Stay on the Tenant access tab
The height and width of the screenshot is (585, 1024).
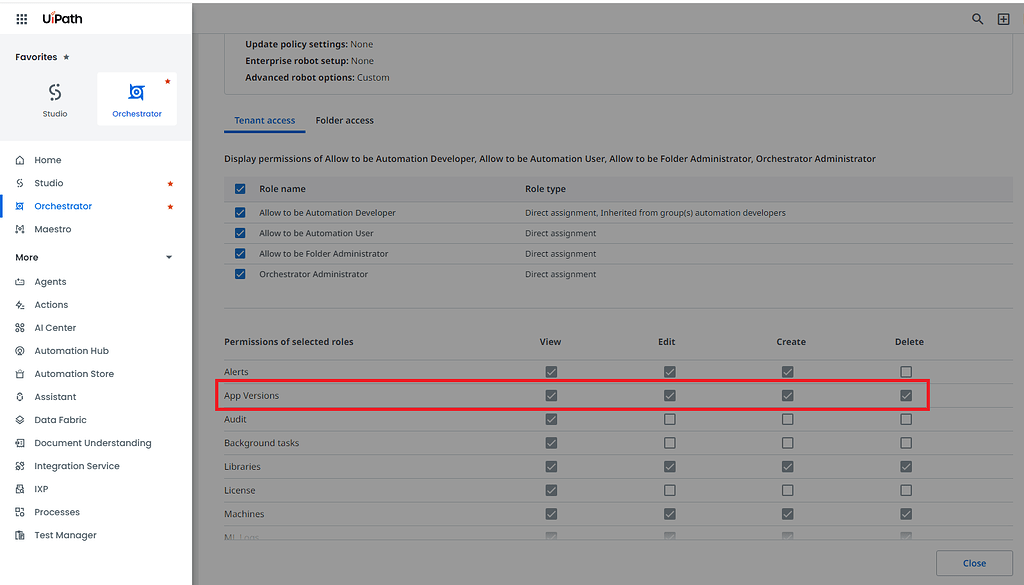264,120
